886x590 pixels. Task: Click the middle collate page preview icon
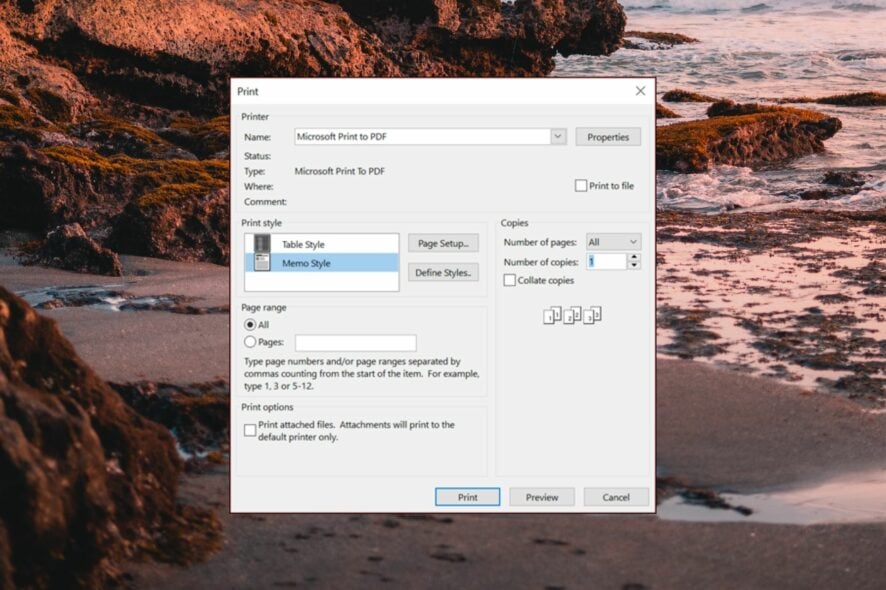coord(569,314)
